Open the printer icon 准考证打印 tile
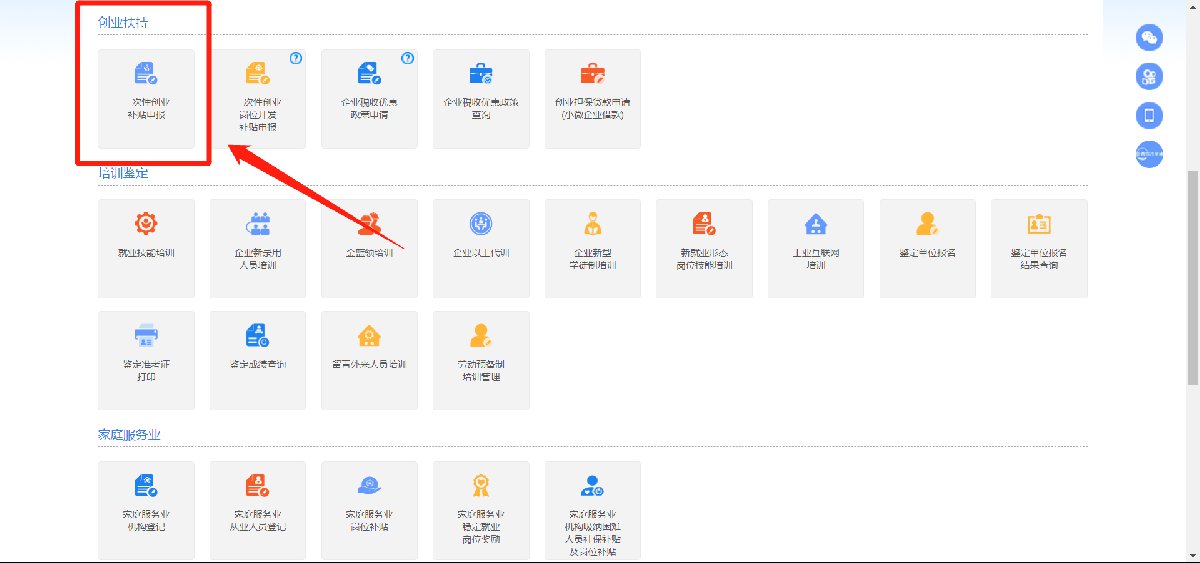This screenshot has width=1200, height=563. pyautogui.click(x=146, y=359)
